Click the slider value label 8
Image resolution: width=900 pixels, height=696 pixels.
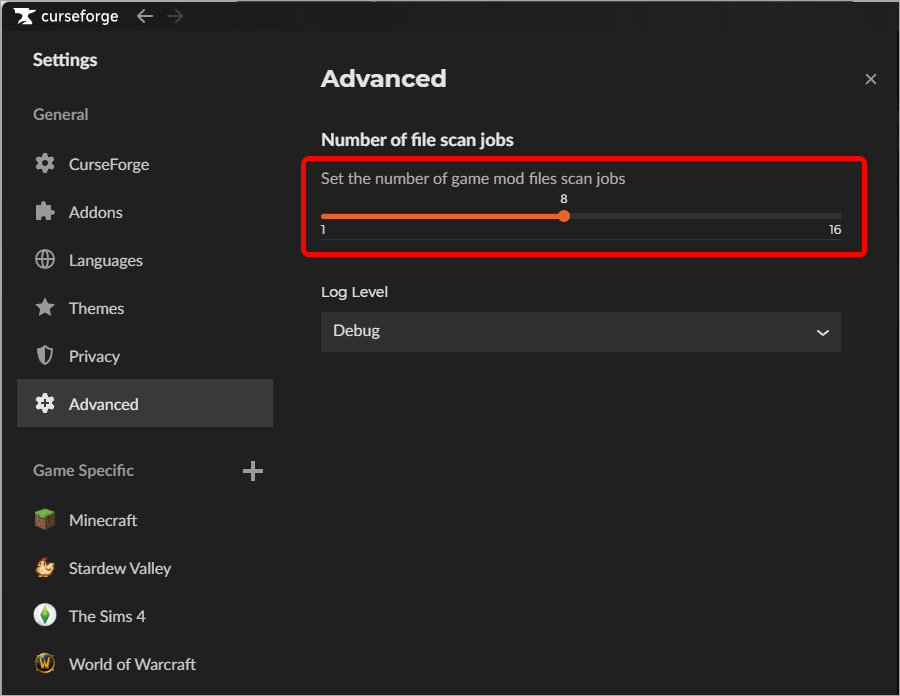click(564, 199)
